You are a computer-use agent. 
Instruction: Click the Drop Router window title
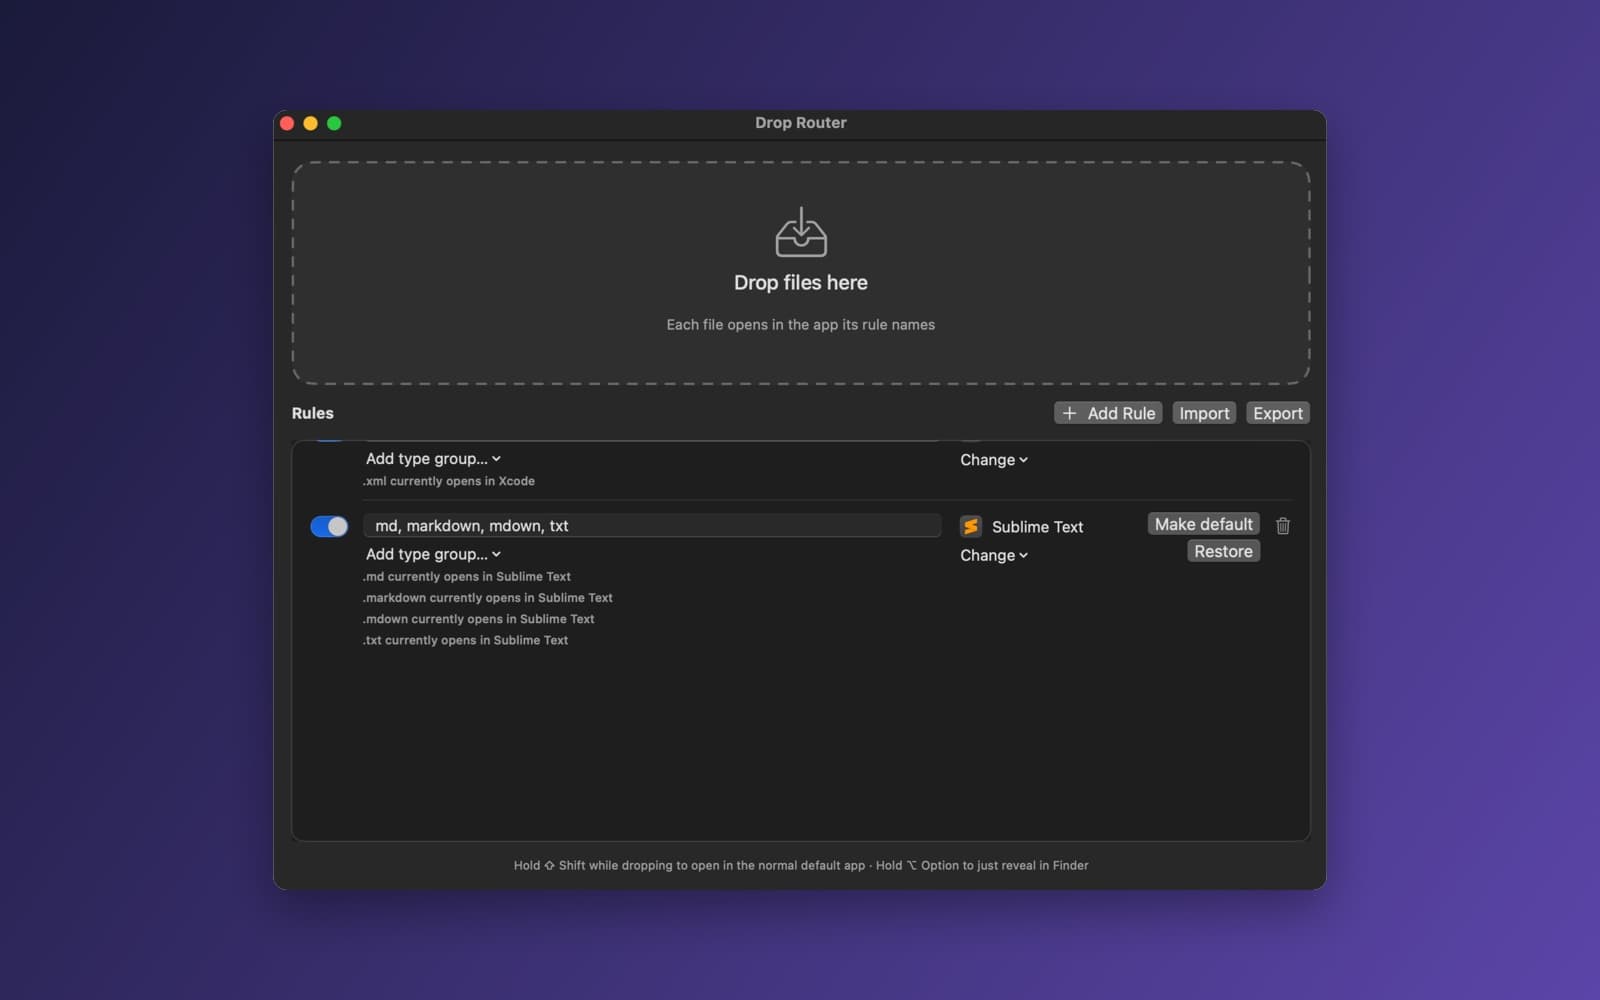[801, 123]
